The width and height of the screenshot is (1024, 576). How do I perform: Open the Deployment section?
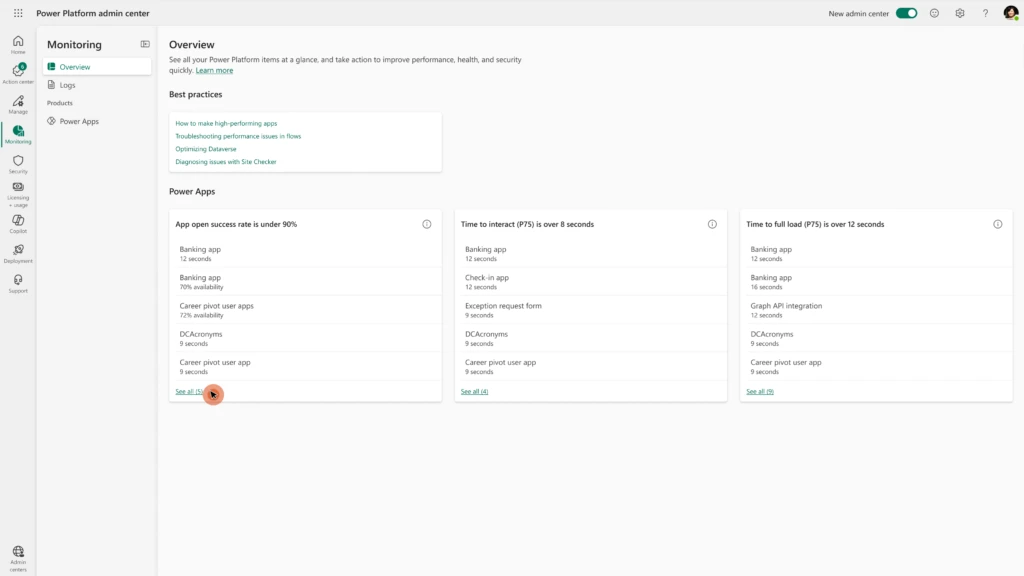[17, 253]
